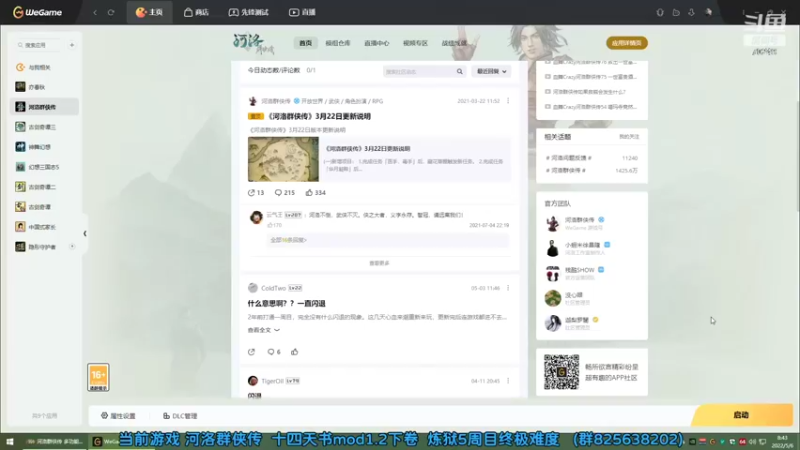Click the WeGame logo

[37, 12]
